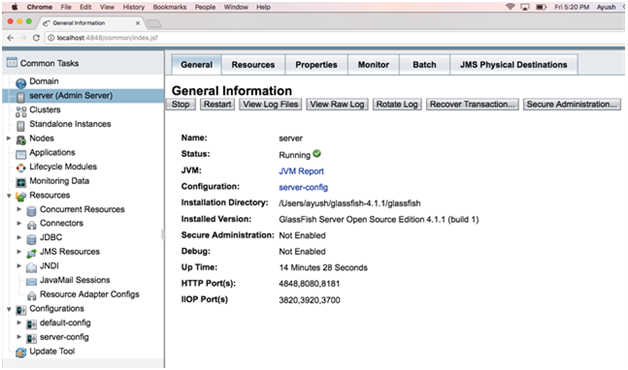Click the green Running status checkmark
Image resolution: width=628 pixels, height=370 pixels.
pos(317,153)
